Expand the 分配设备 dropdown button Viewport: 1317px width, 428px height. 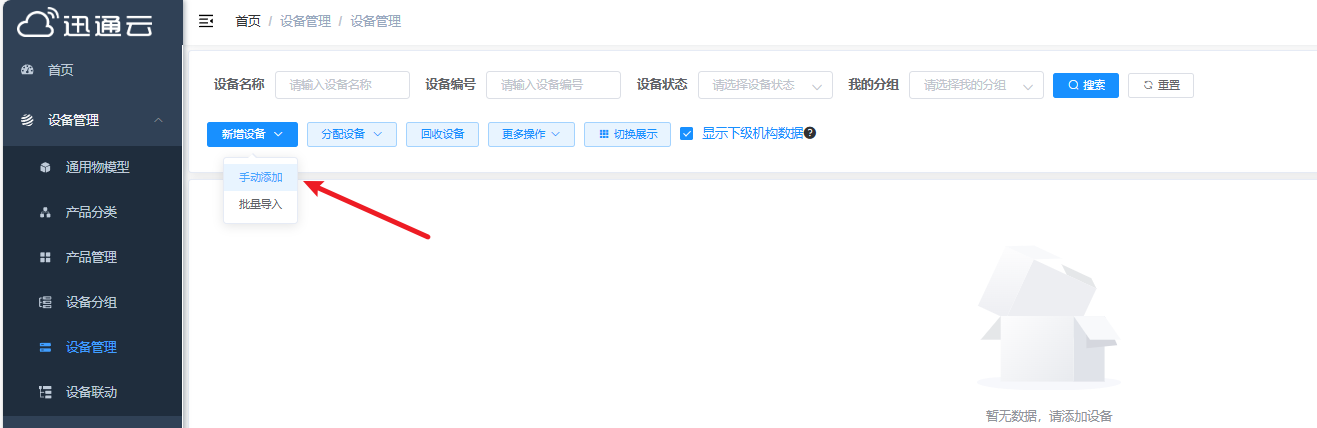(x=352, y=135)
